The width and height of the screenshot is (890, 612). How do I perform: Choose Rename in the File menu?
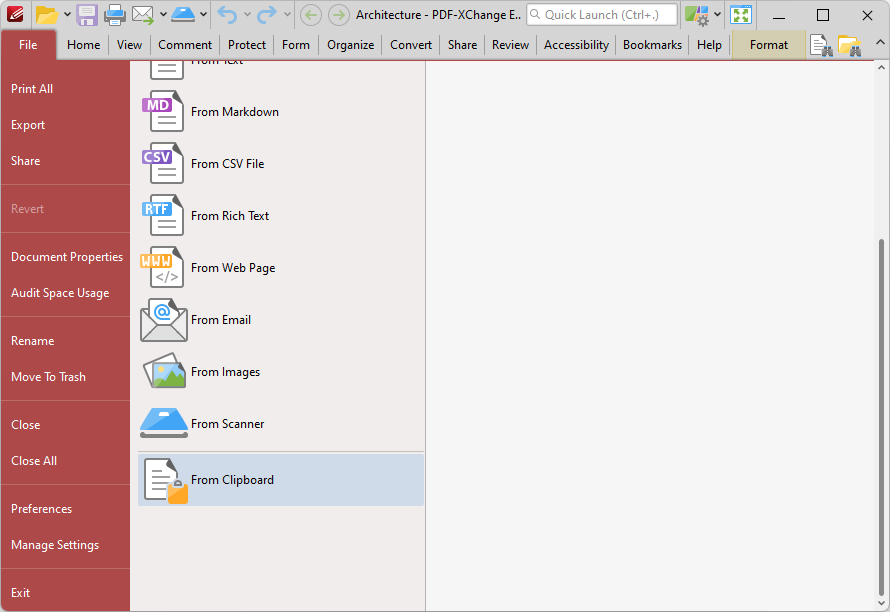pyautogui.click(x=65, y=341)
